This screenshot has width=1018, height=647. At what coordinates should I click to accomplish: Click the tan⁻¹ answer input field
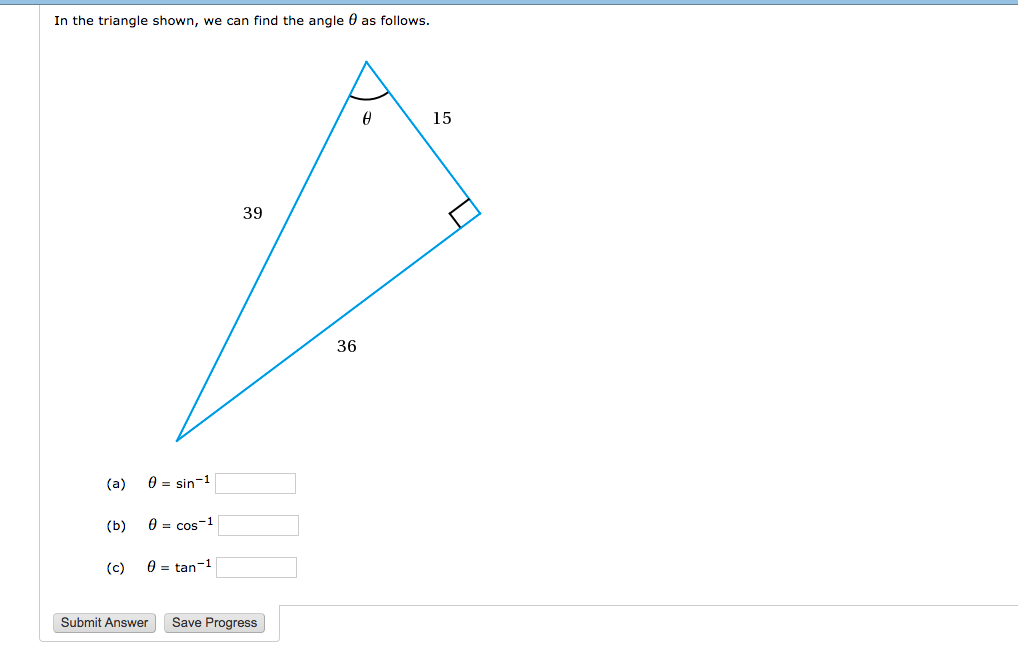[x=256, y=567]
